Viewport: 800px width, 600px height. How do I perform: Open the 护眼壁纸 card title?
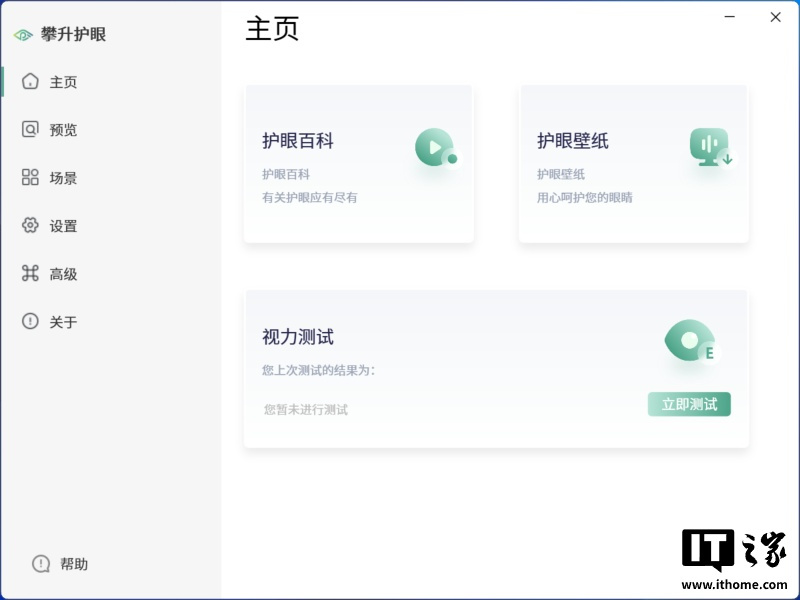(572, 141)
